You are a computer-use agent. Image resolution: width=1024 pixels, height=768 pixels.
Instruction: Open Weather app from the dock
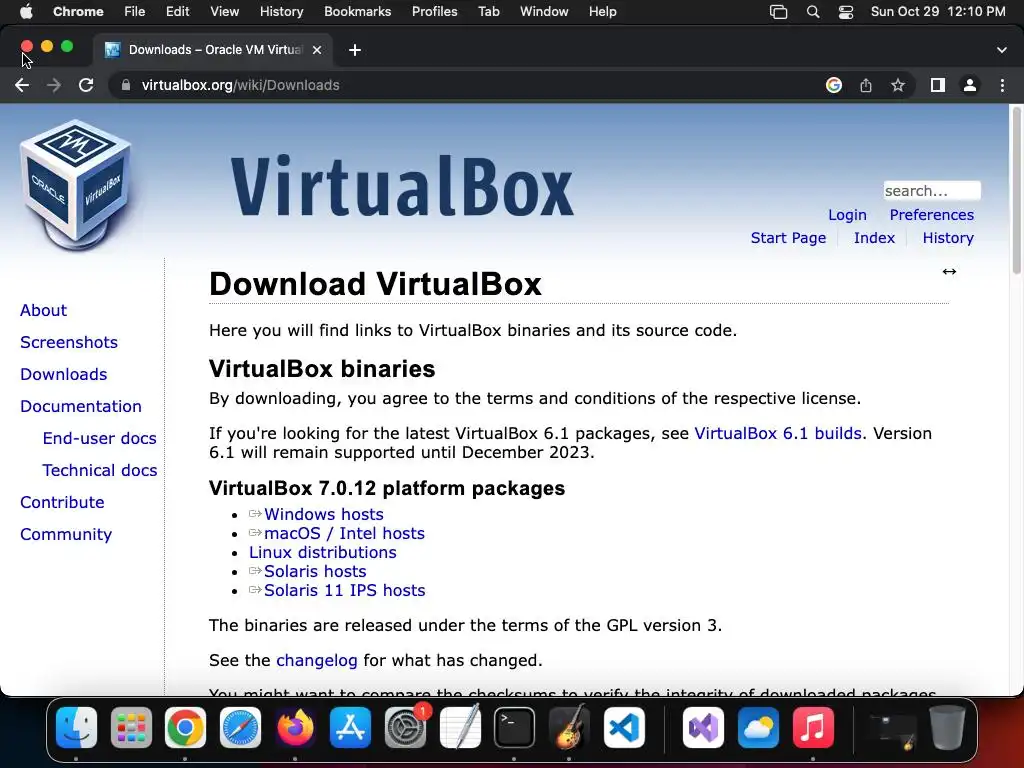click(758, 728)
